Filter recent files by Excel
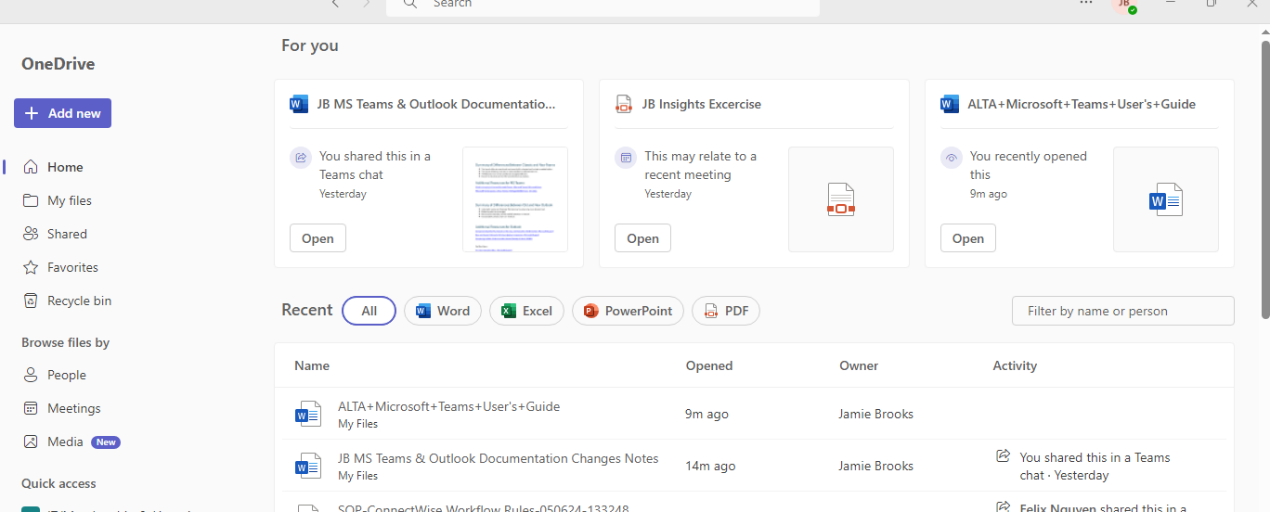The height and width of the screenshot is (512, 1270). tap(527, 311)
